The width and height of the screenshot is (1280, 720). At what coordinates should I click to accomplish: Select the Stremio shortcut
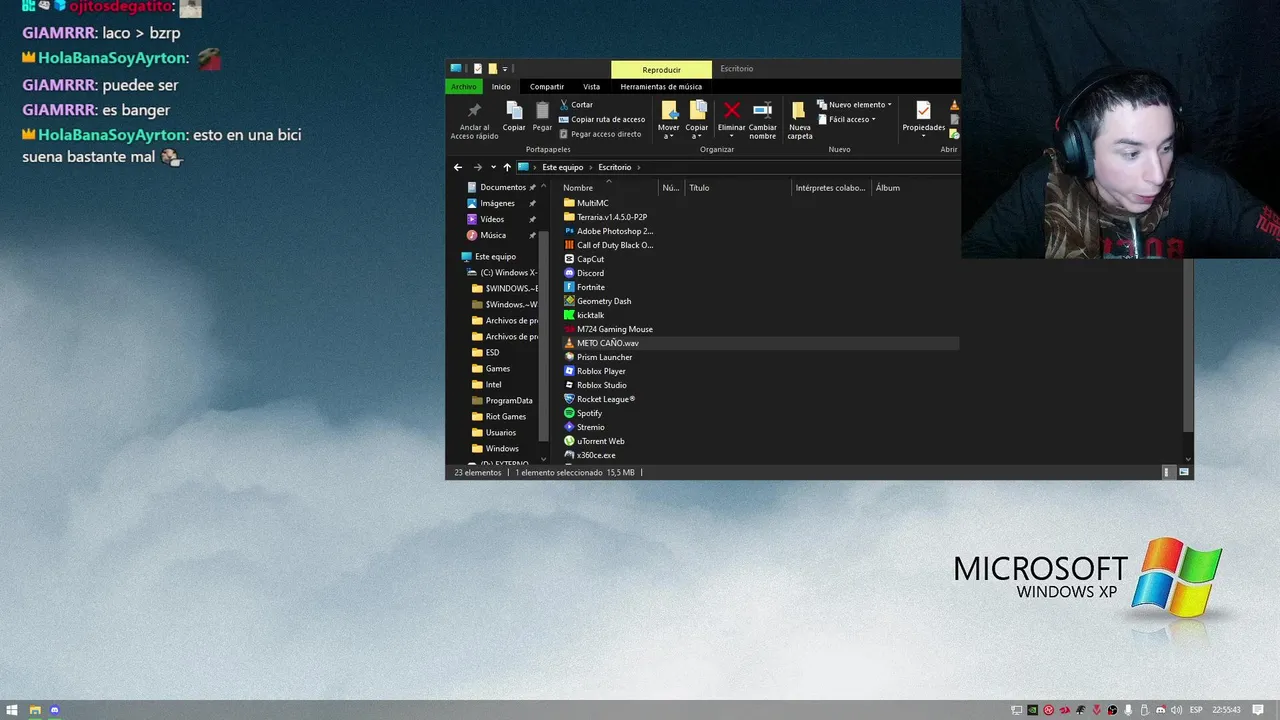point(584,427)
